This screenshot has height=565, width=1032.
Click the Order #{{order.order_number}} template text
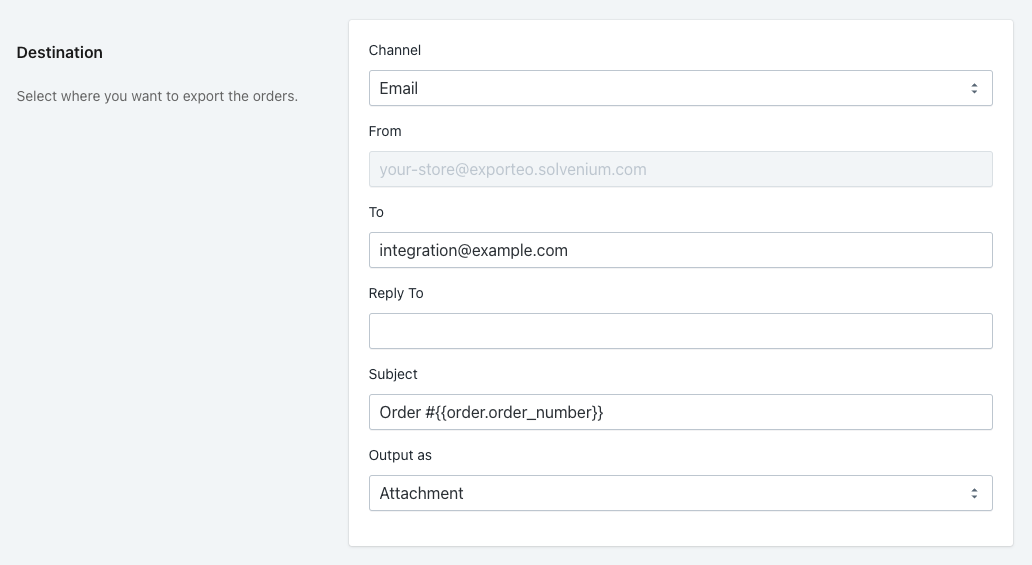491,412
